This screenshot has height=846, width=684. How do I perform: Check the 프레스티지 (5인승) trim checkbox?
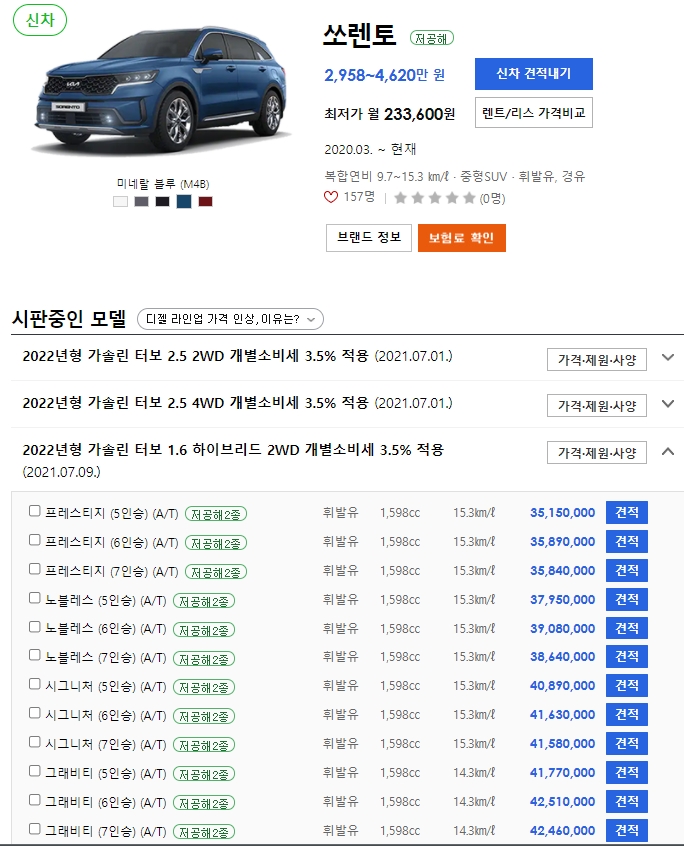[35, 511]
